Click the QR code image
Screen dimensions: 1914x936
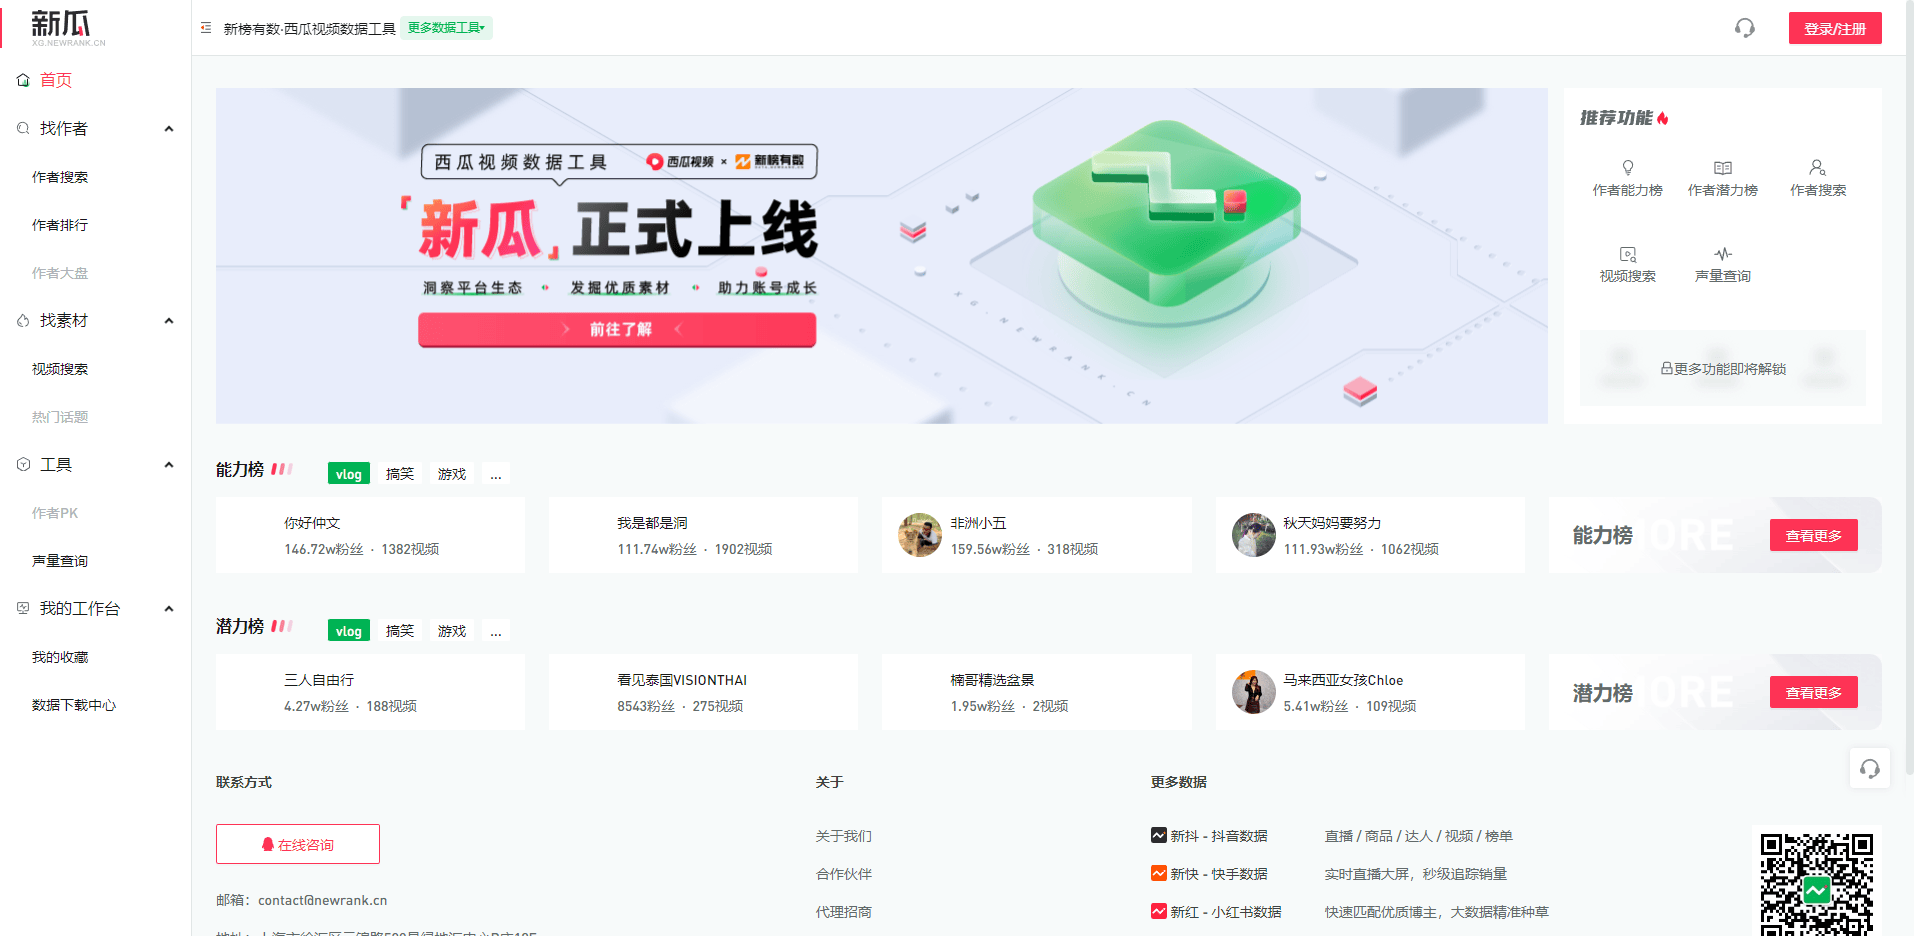click(x=1817, y=884)
